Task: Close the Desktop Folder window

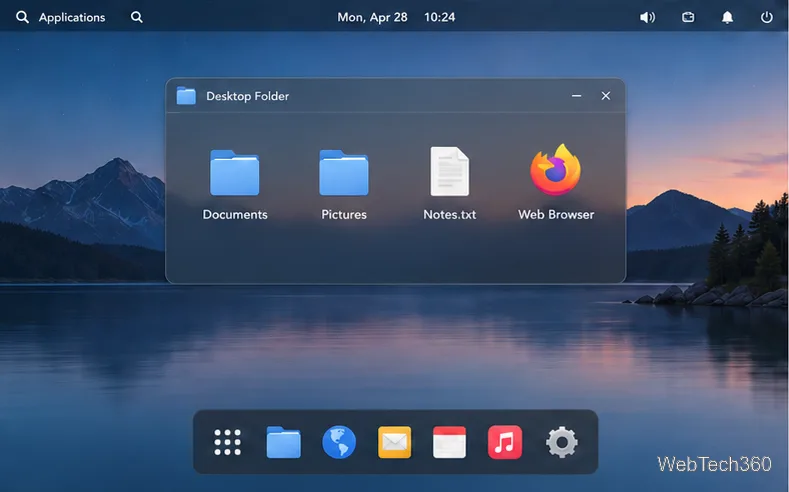Action: tap(606, 96)
